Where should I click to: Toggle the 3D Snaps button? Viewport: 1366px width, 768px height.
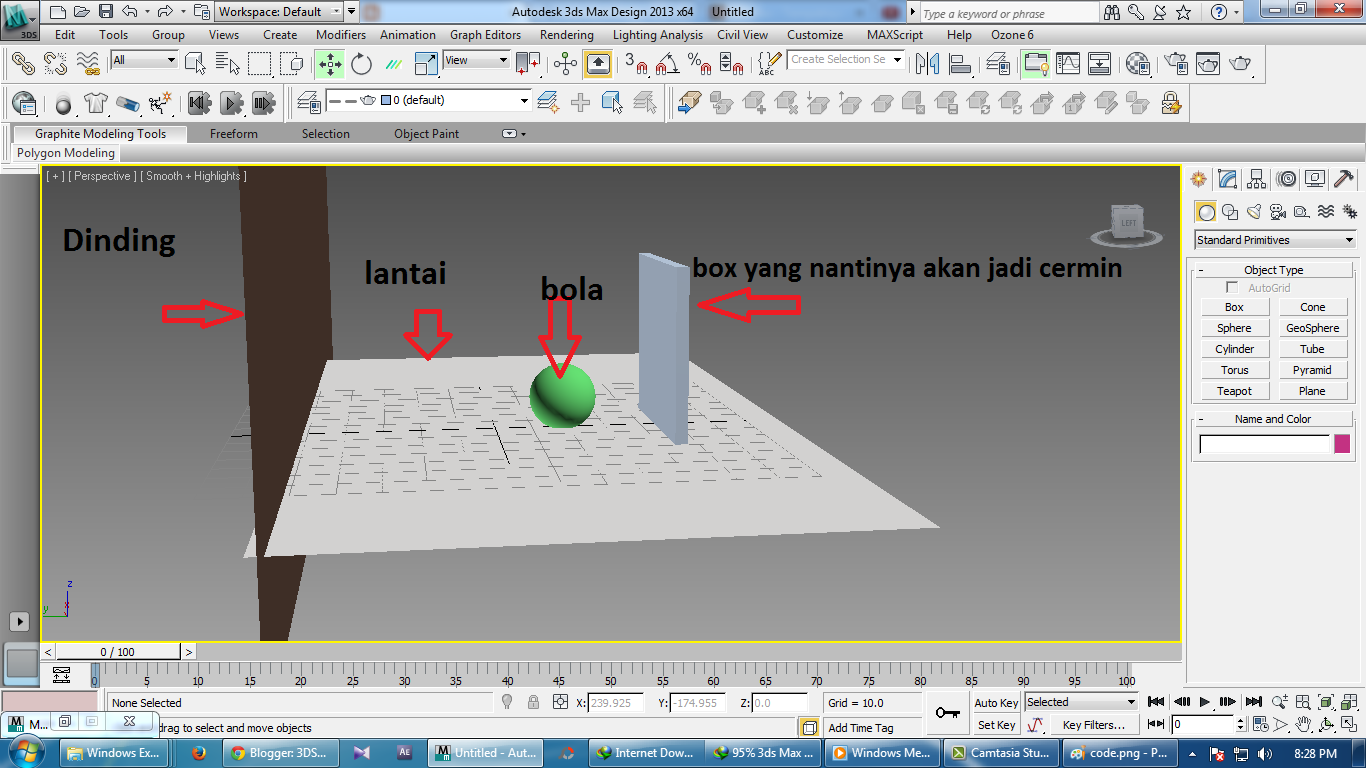[x=636, y=63]
